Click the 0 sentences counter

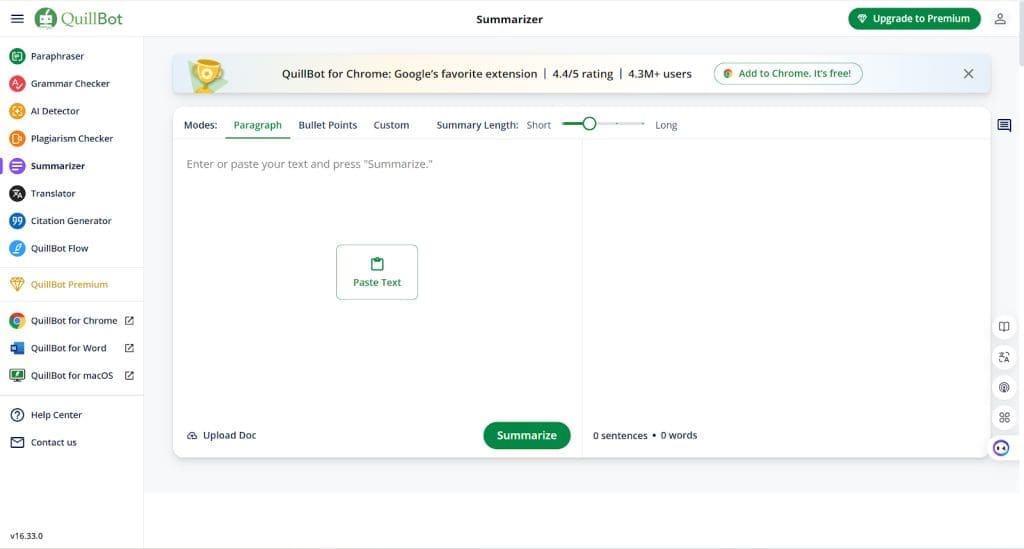620,435
